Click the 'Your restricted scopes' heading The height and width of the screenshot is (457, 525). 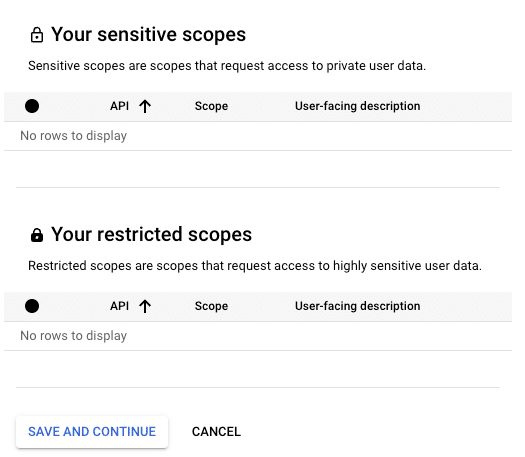coord(151,235)
